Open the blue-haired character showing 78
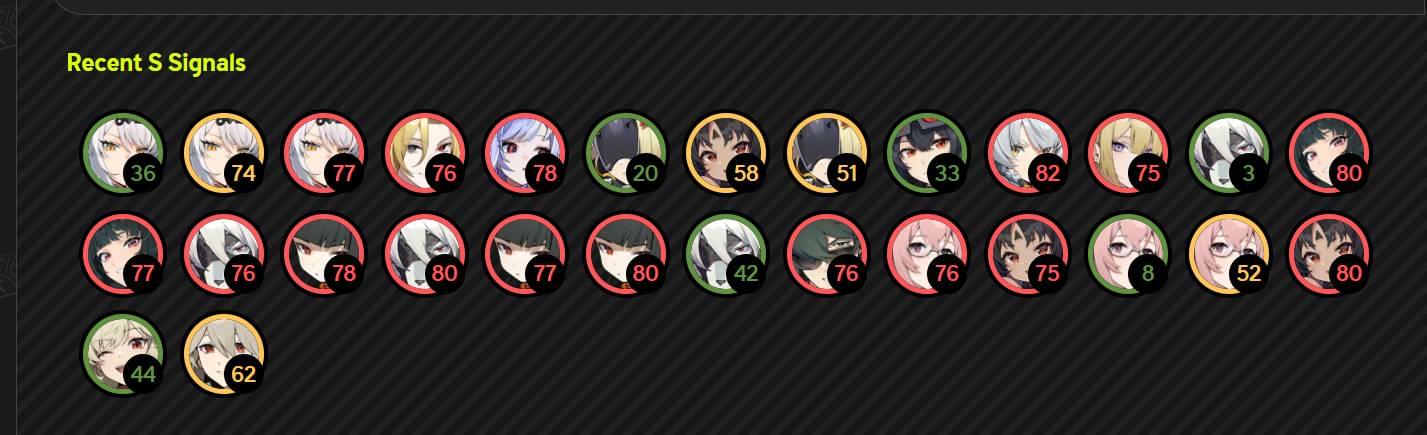1427x435 pixels. [525, 152]
